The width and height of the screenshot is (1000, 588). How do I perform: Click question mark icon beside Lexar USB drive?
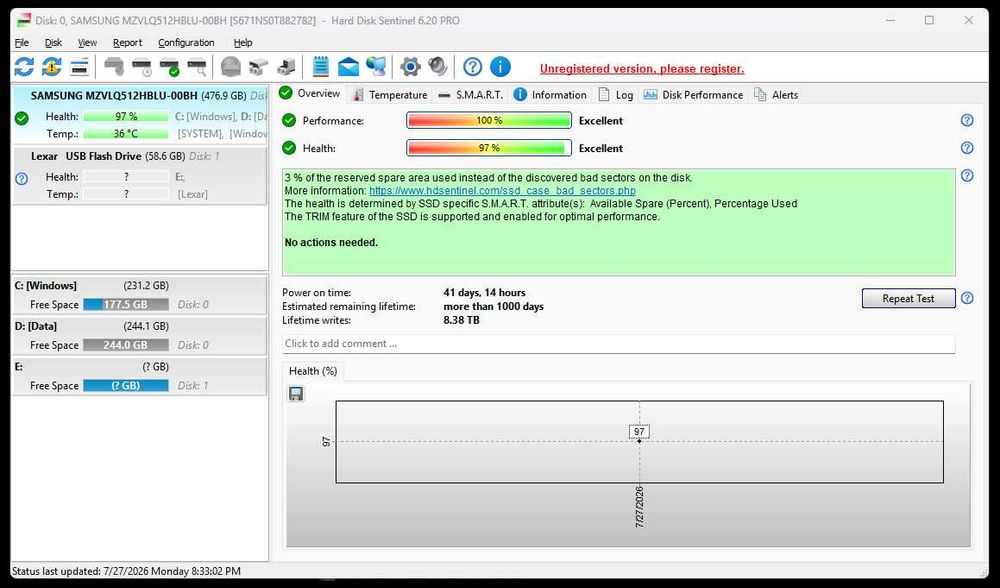click(x=21, y=179)
